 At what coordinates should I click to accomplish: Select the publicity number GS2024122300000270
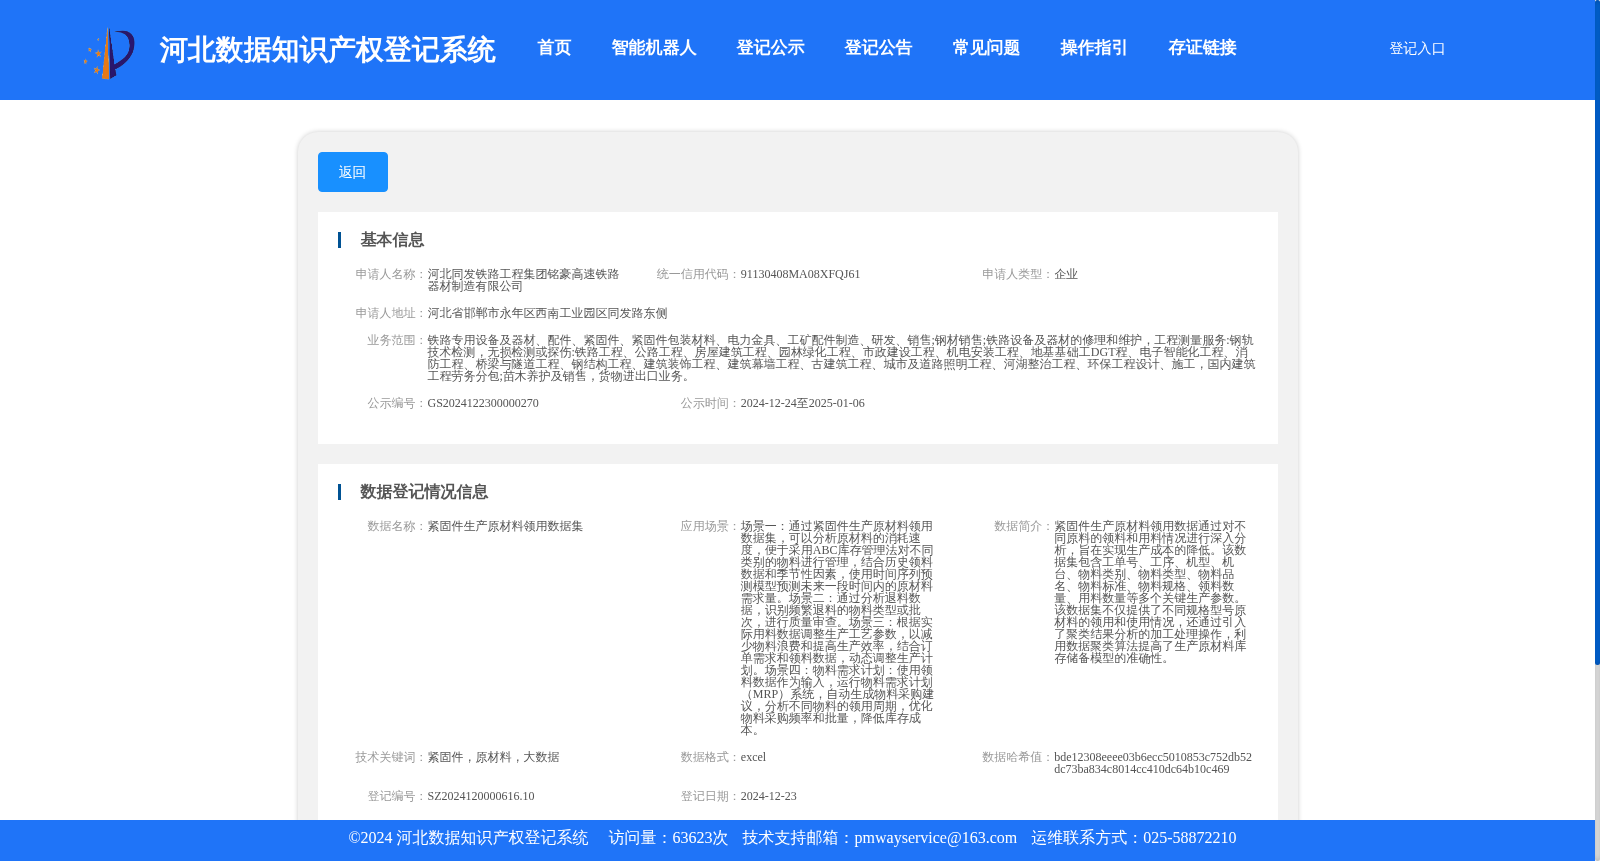(x=483, y=403)
